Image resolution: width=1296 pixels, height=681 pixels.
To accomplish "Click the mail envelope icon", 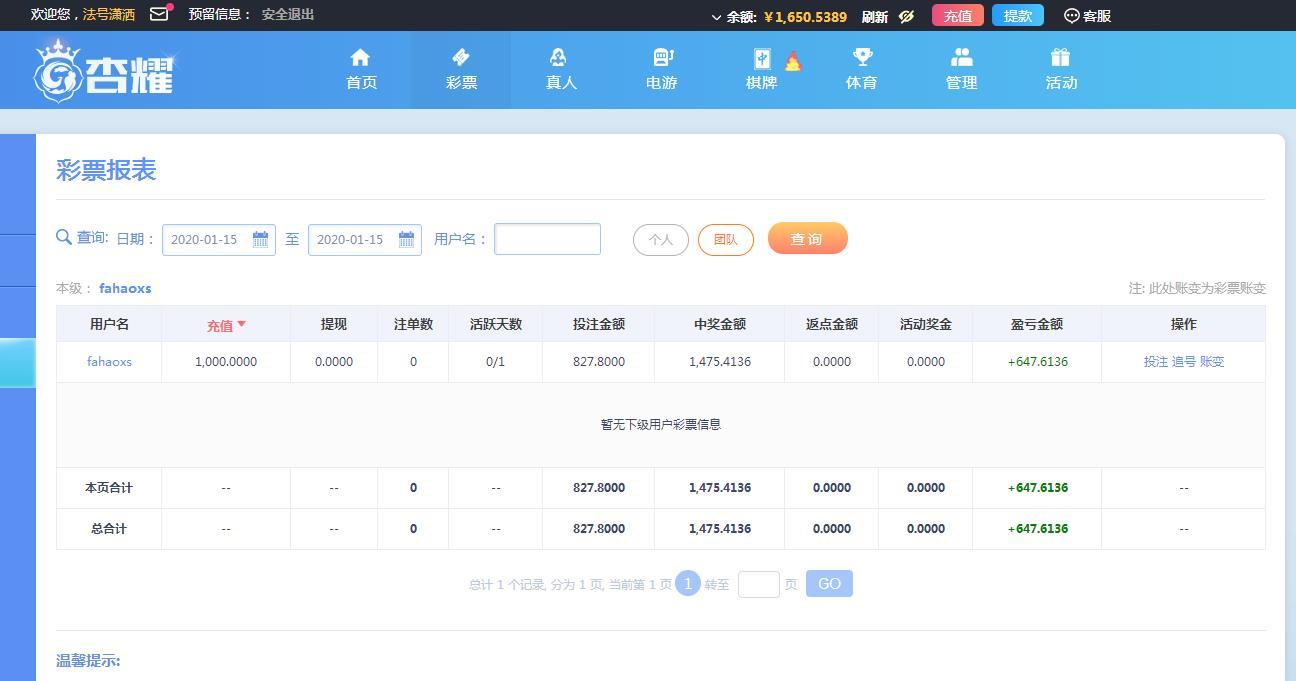I will click(159, 14).
